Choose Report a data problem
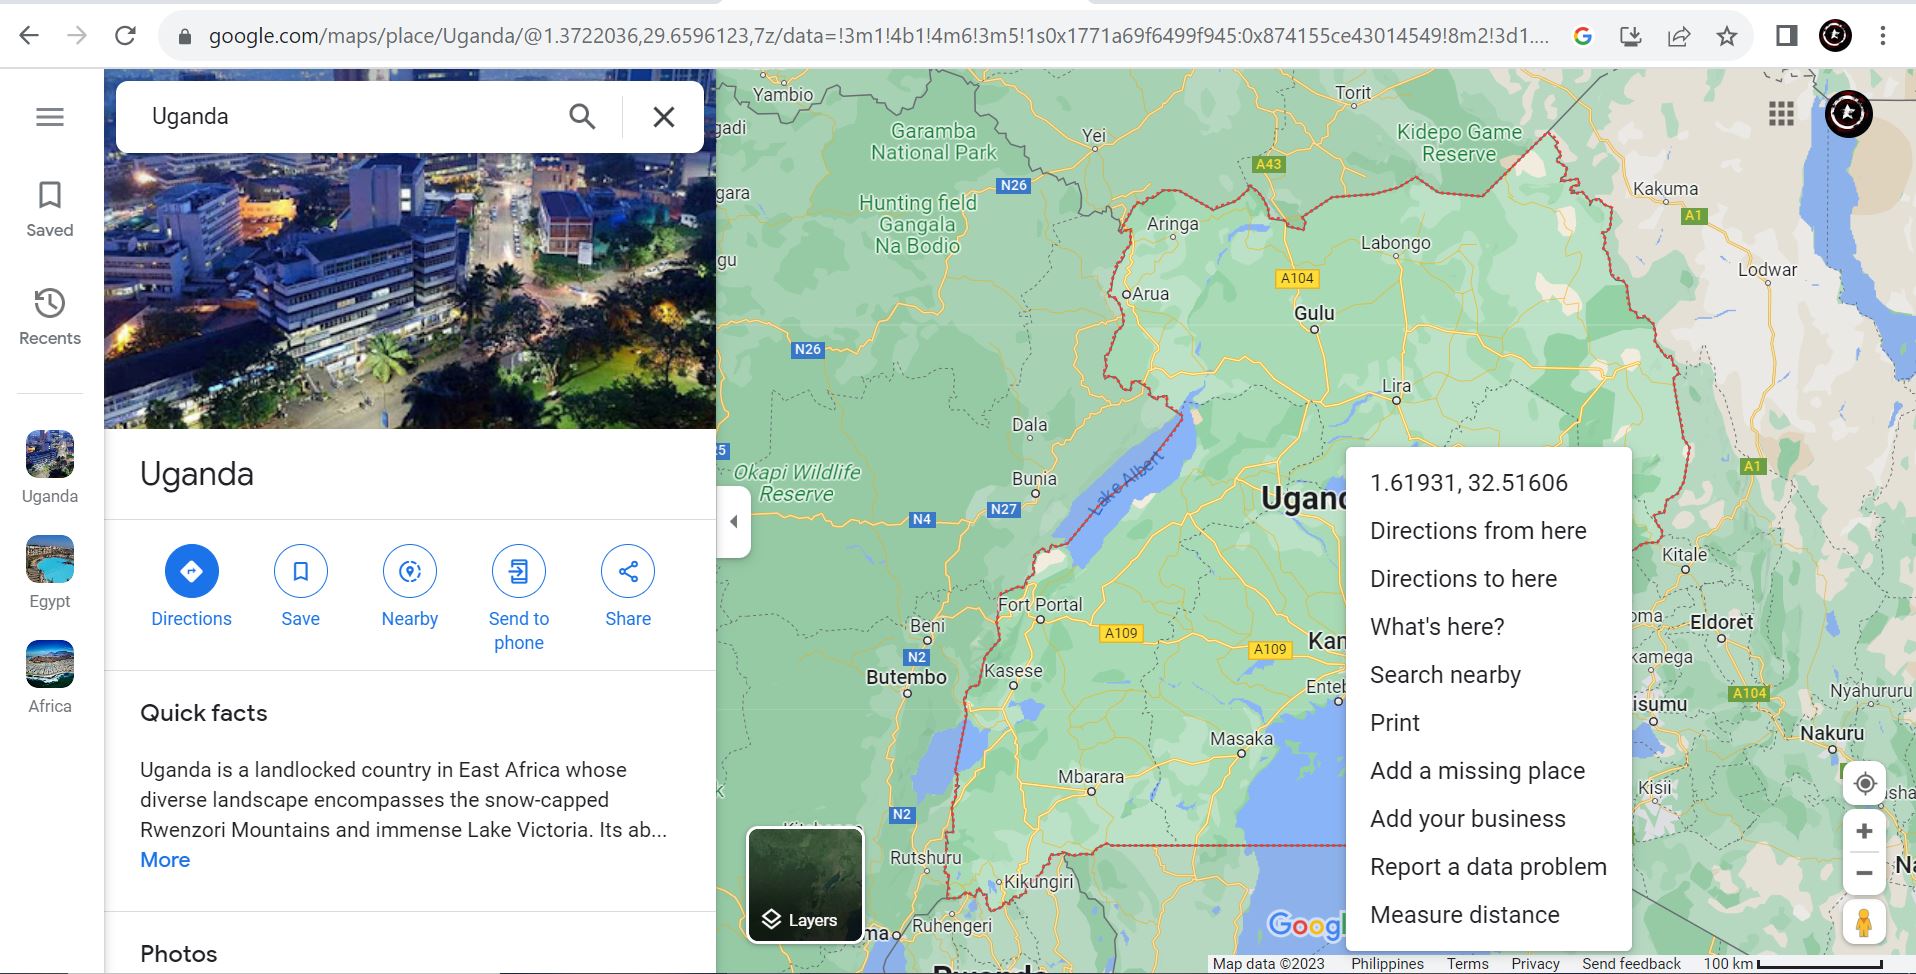 [x=1488, y=867]
